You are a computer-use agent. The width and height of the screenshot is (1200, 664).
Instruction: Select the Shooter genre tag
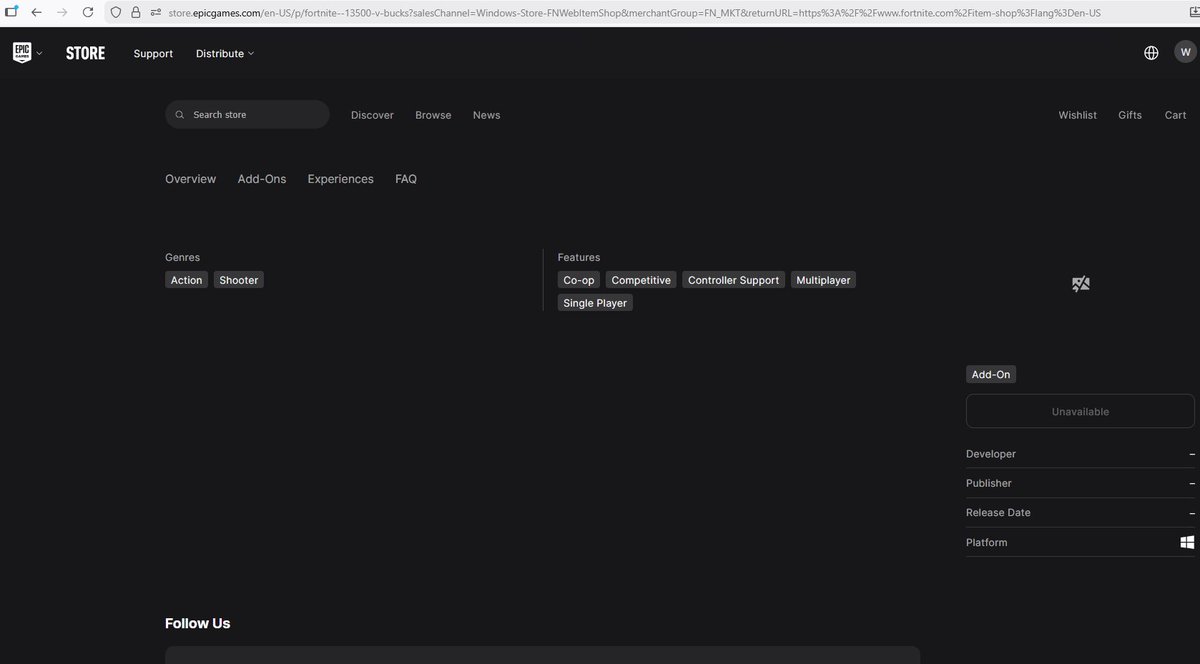point(239,280)
